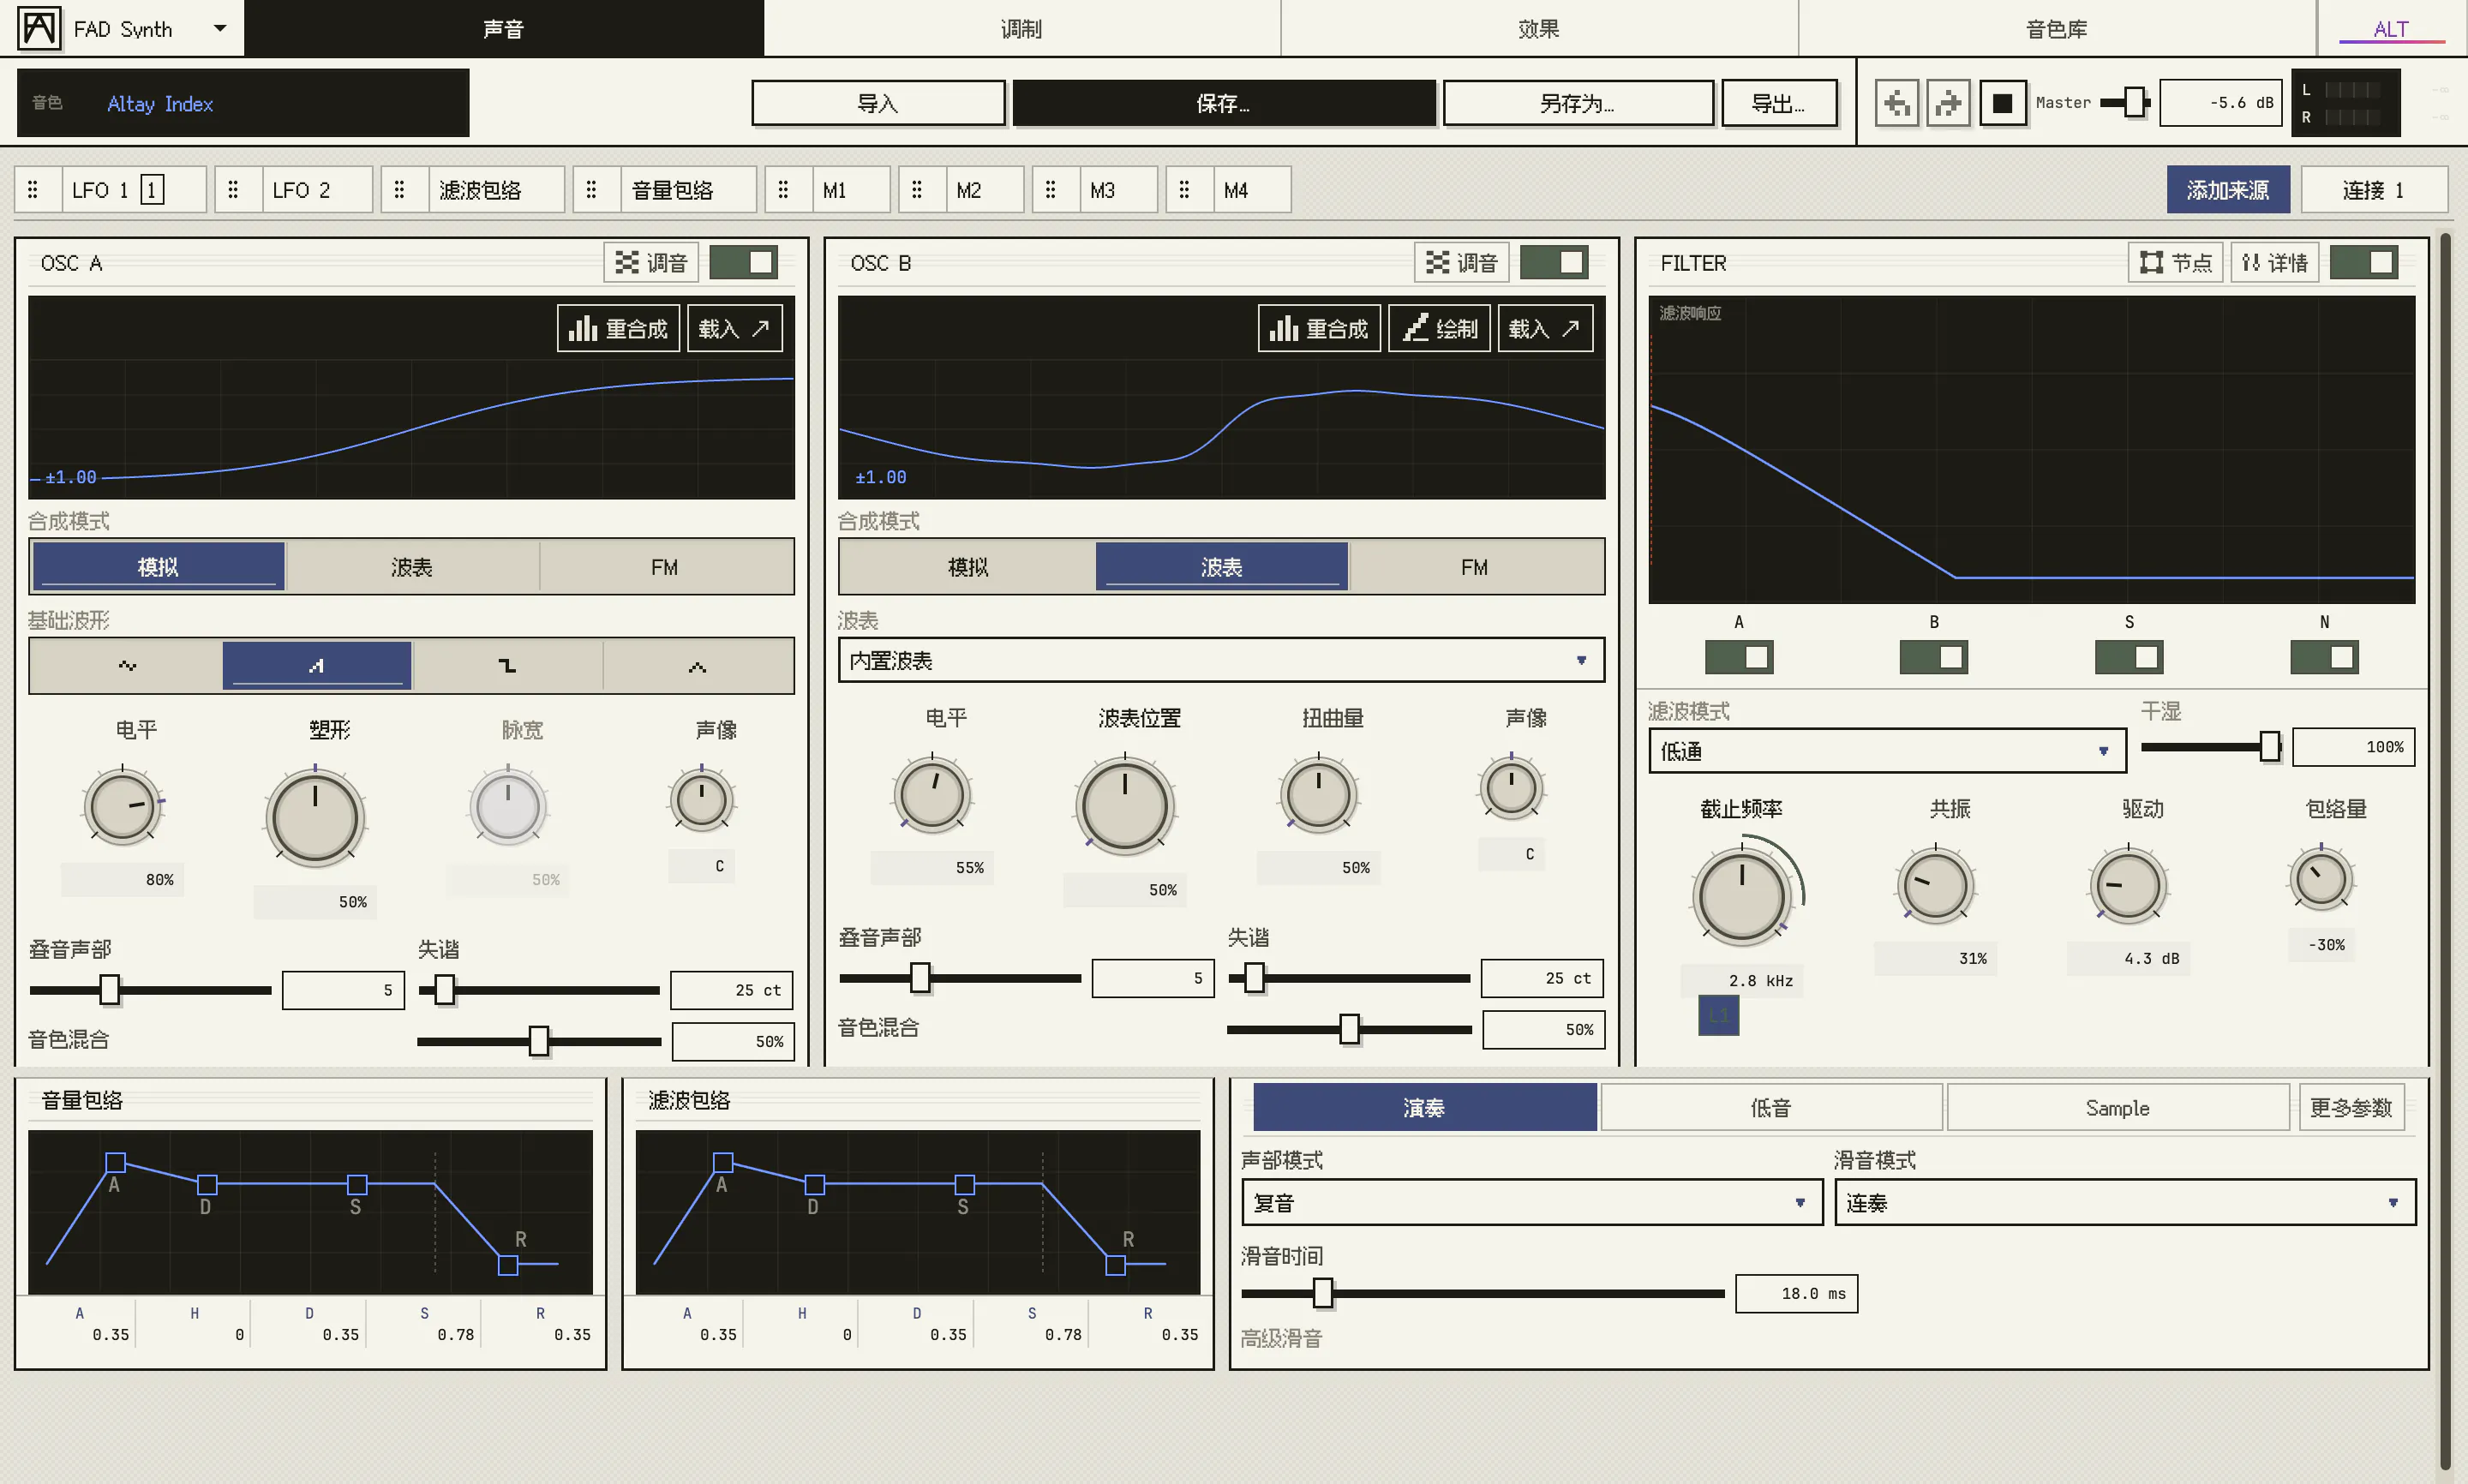Grab the M3 modulator drag handle

1050,190
